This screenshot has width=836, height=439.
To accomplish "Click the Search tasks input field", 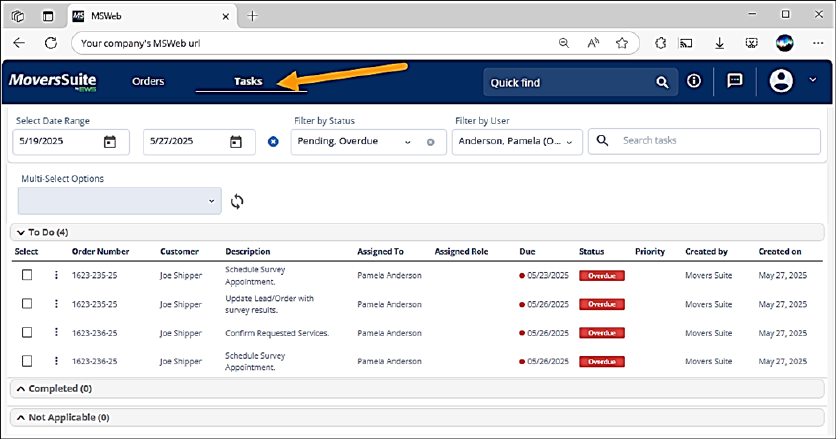I will point(710,141).
